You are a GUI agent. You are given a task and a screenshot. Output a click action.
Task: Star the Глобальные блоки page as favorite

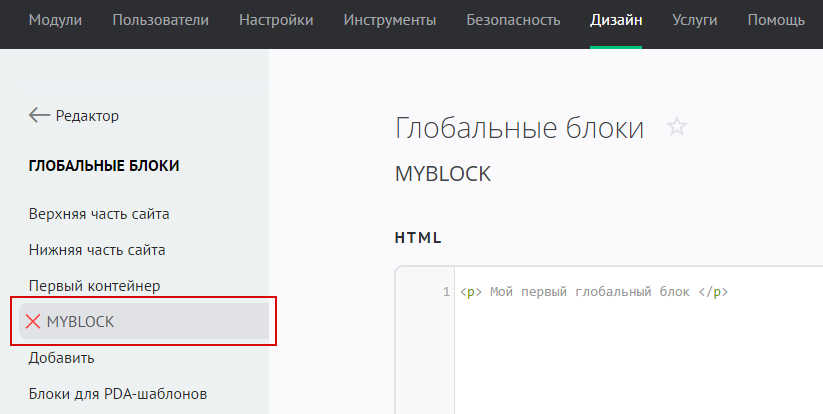click(677, 127)
